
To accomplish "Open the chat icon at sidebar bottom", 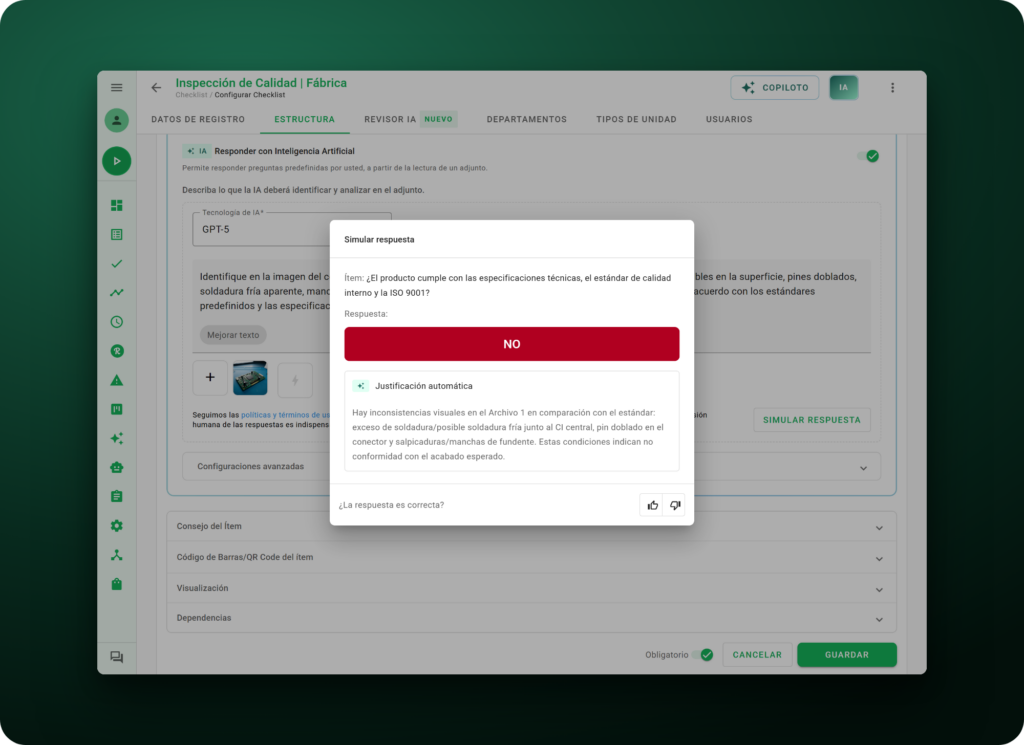I will [x=117, y=657].
